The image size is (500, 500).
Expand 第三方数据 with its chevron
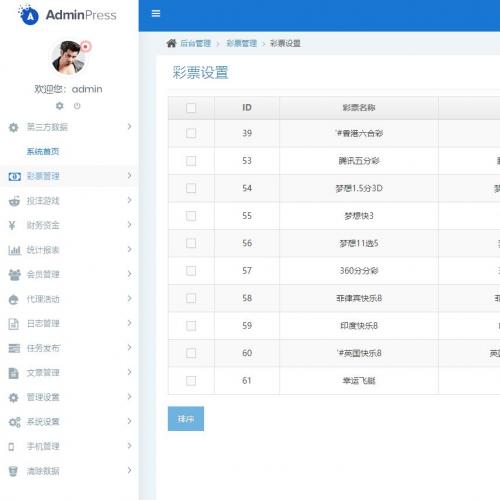click(130, 126)
